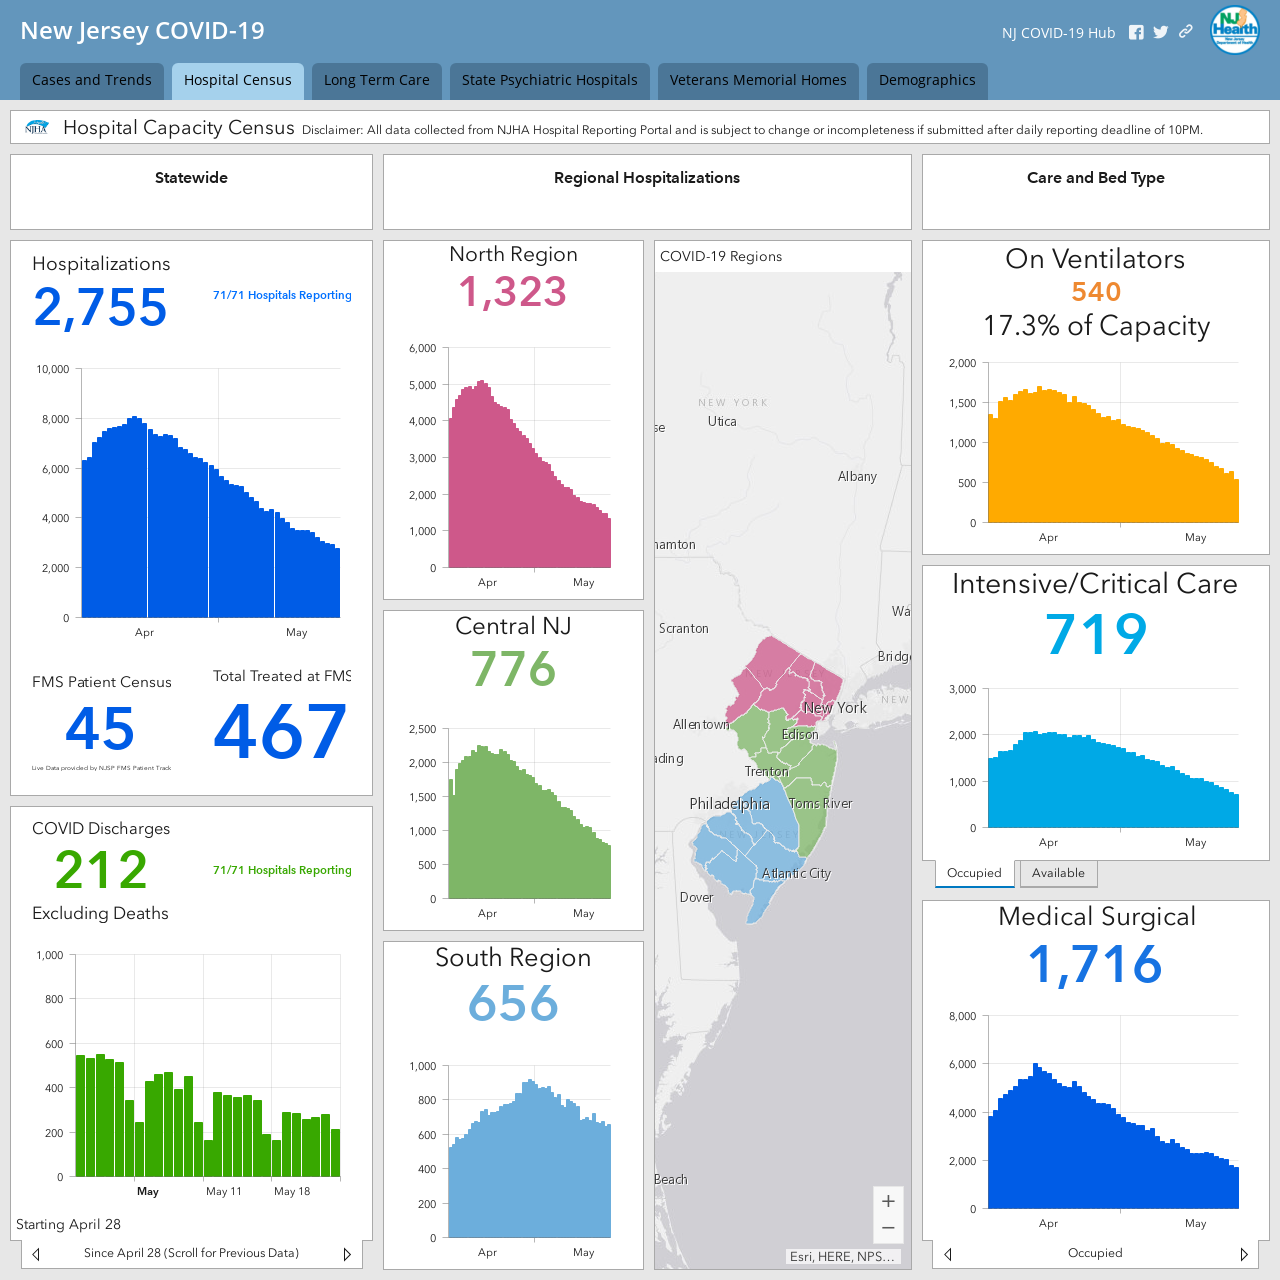Open Esri, HERE, NPS map attribution
This screenshot has width=1280, height=1280.
click(842, 1257)
